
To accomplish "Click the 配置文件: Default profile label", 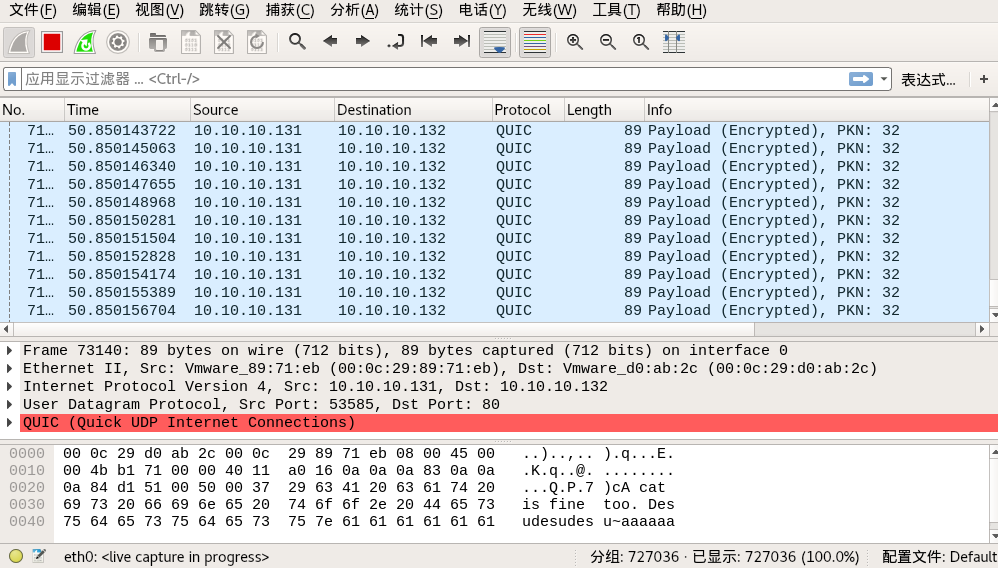I will tap(939, 557).
